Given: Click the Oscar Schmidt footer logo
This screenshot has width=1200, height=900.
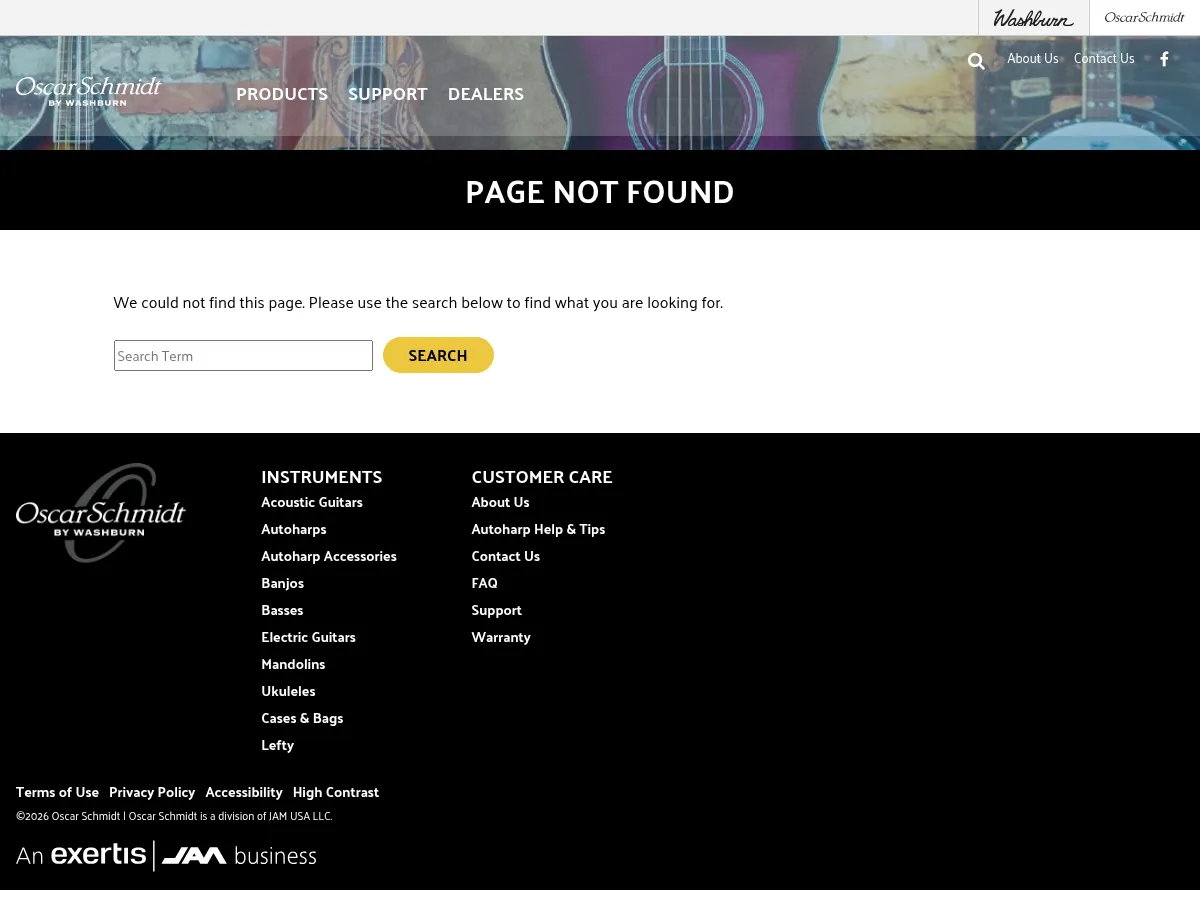Looking at the screenshot, I should pos(101,513).
